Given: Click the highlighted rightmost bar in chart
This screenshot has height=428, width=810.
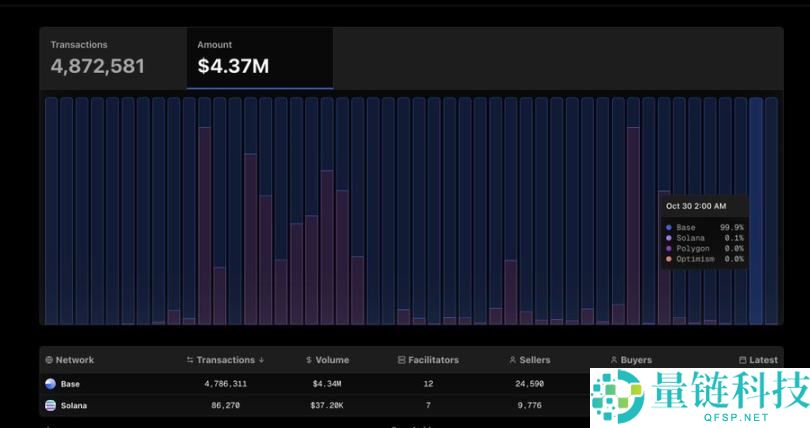Looking at the screenshot, I should [756, 210].
